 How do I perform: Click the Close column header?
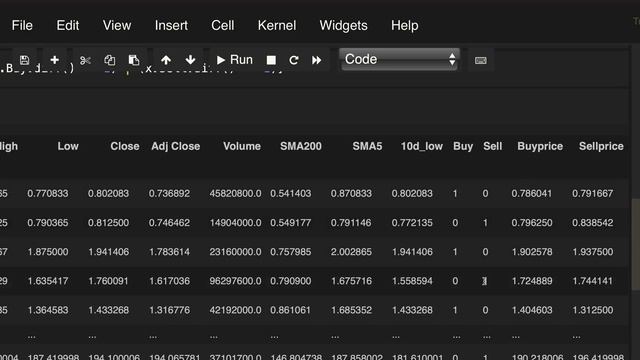pyautogui.click(x=125, y=146)
